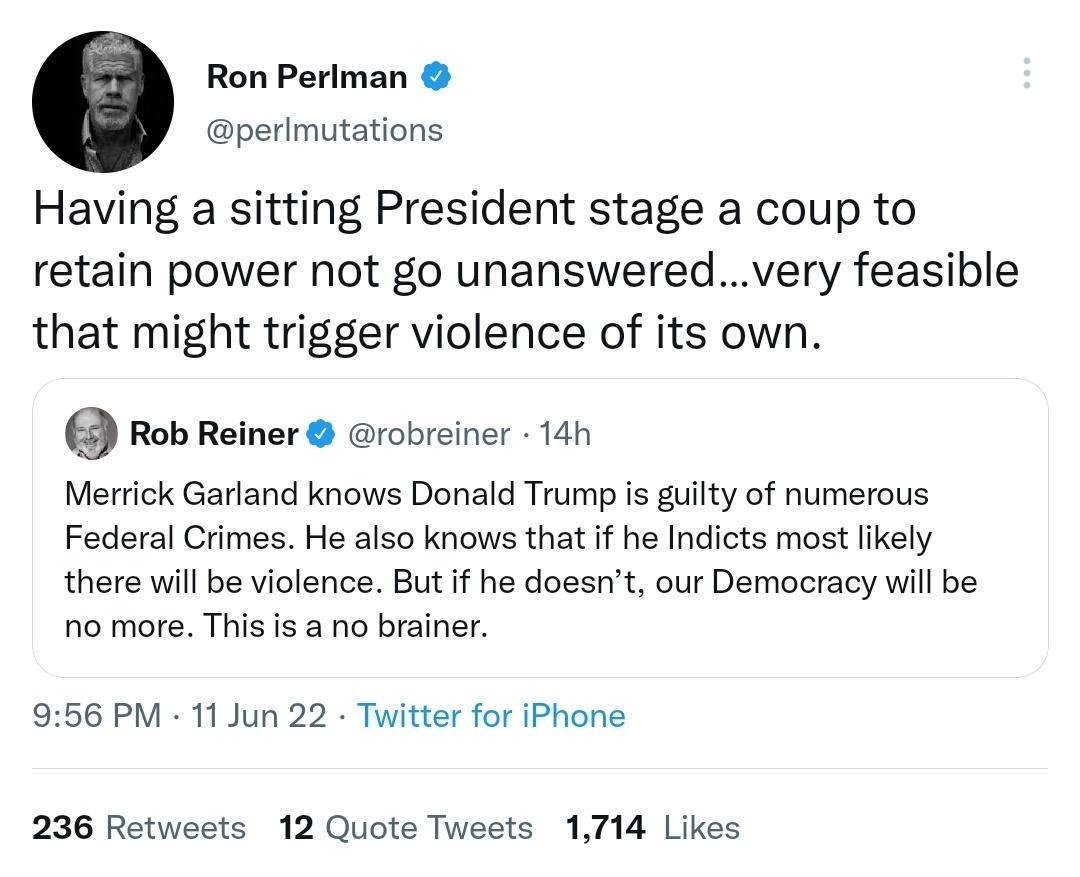
Task: Click the 14h timestamp on quoted tweet
Action: pyautogui.click(x=567, y=434)
